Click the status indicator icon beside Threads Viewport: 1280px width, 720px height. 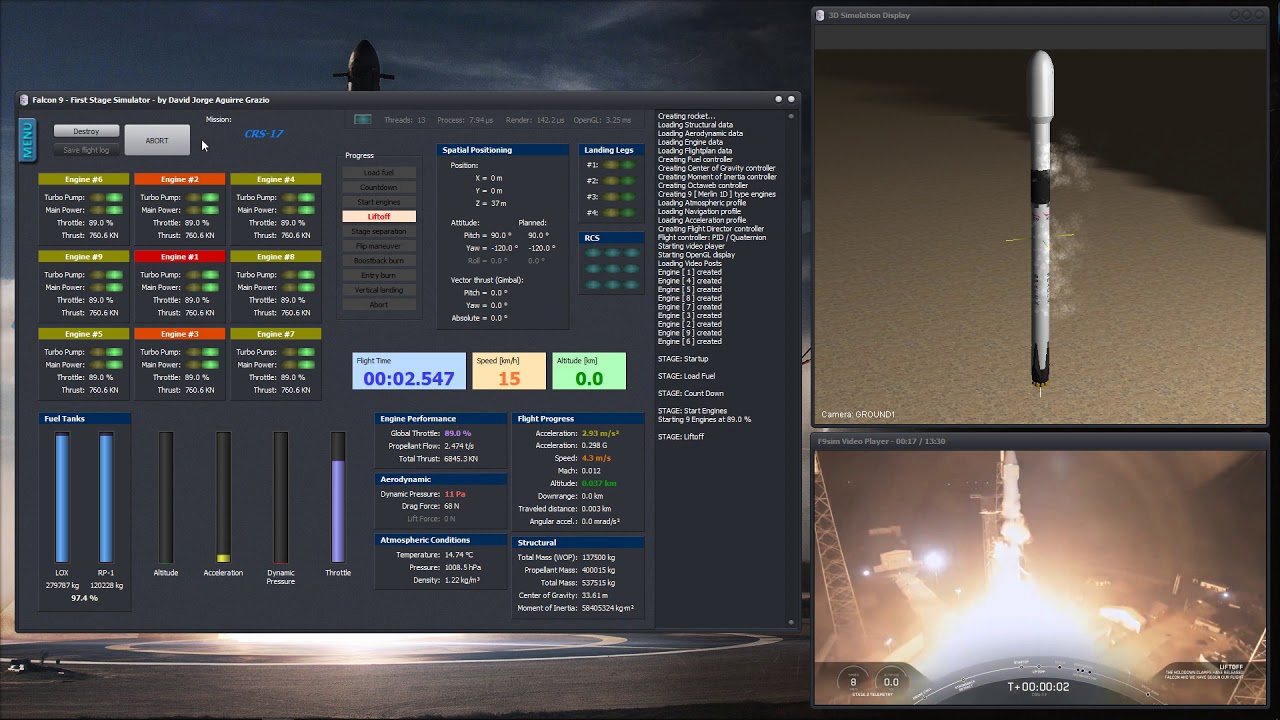362,120
